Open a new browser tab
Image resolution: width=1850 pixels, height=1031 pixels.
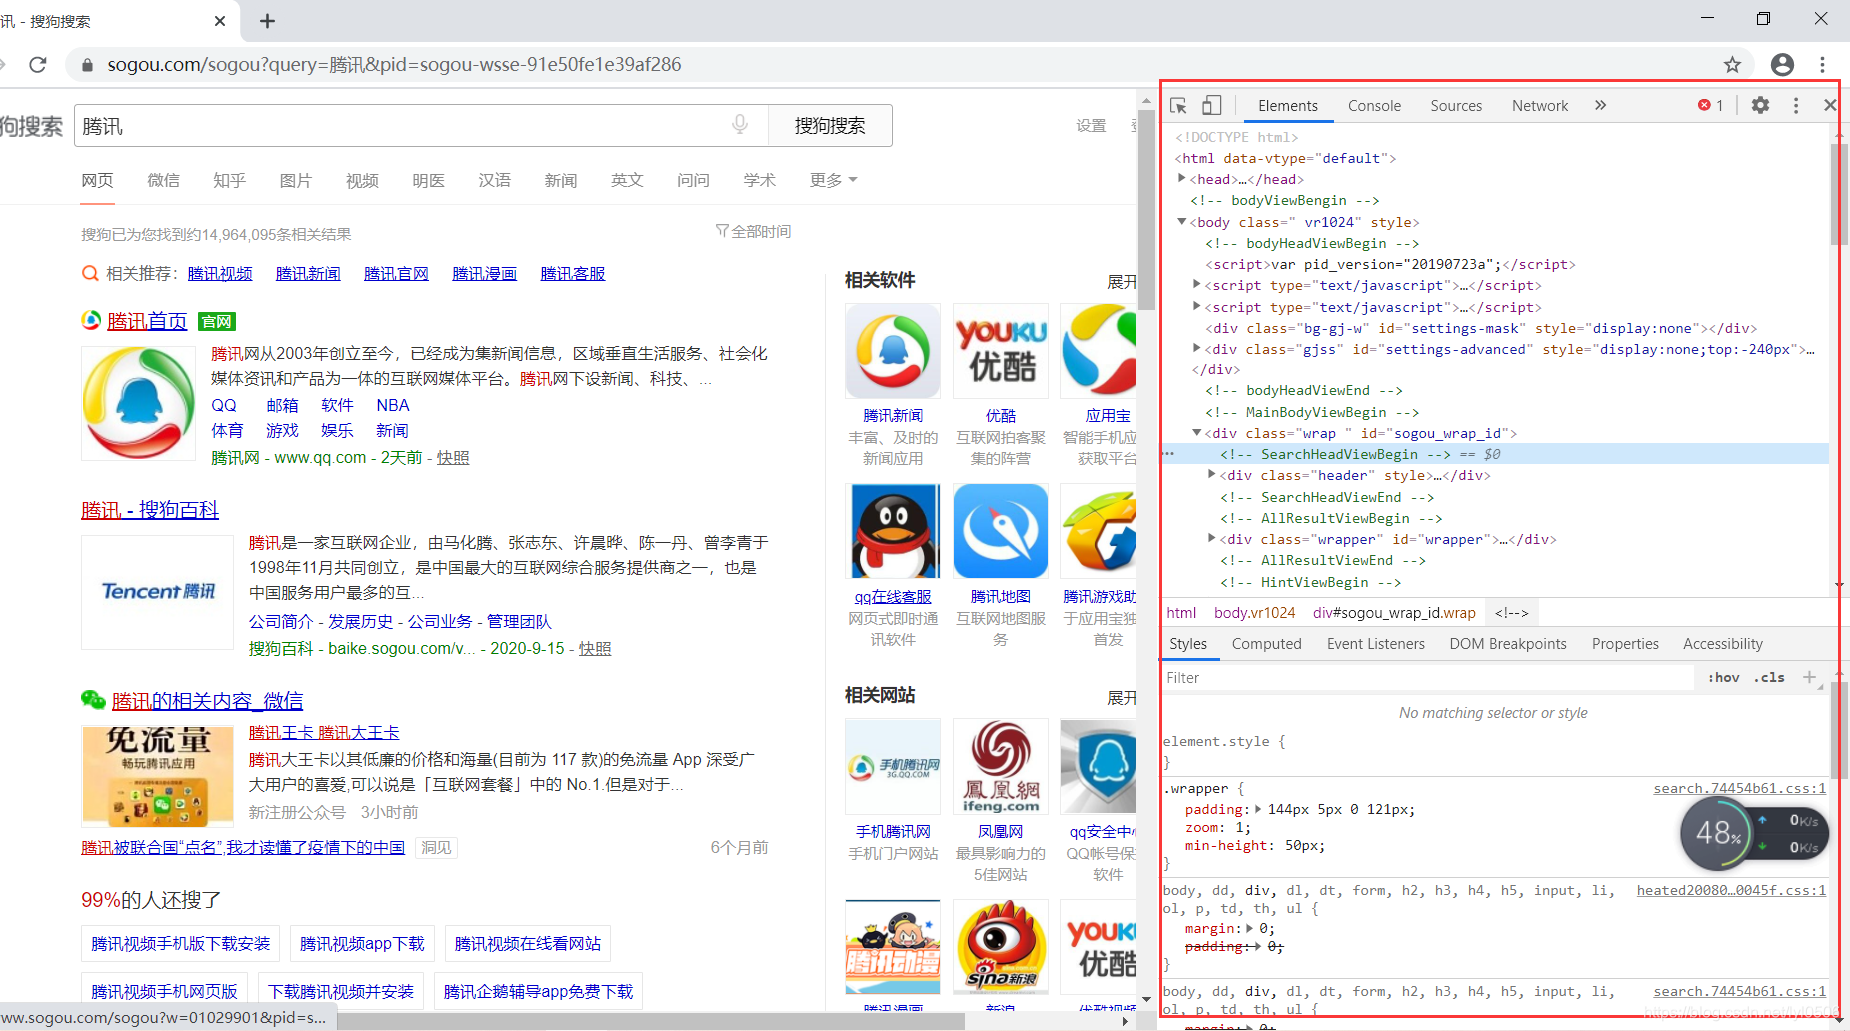coord(267,21)
